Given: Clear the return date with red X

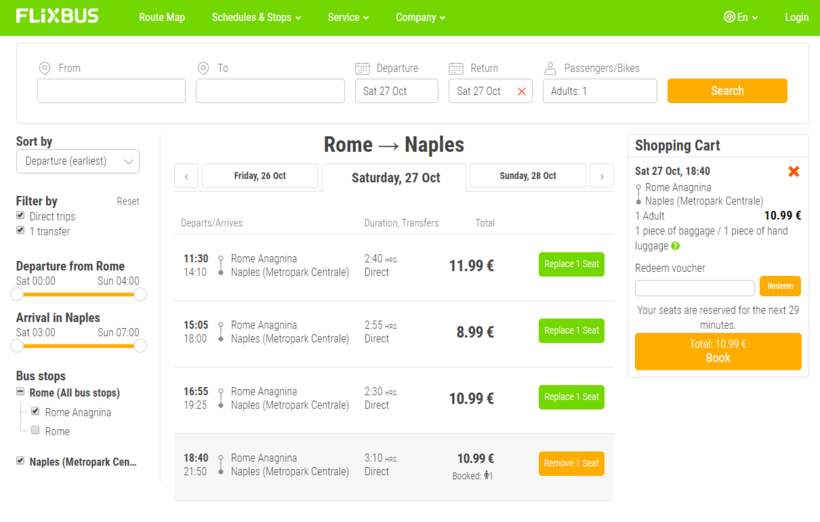Looking at the screenshot, I should pos(521,91).
